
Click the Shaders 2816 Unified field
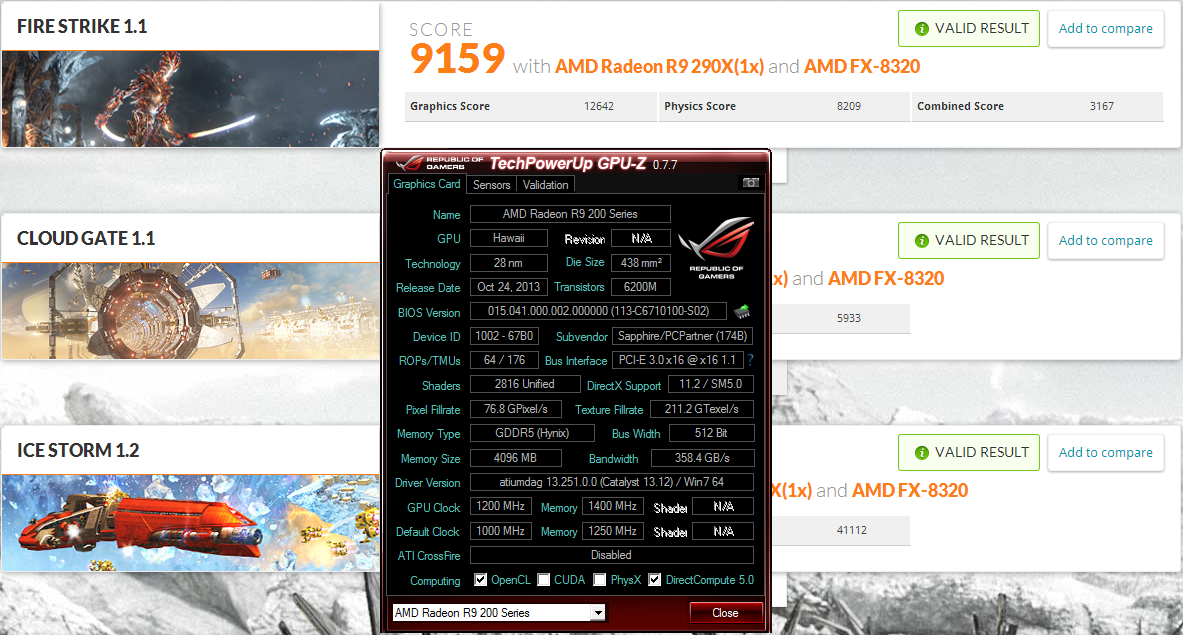pos(524,384)
